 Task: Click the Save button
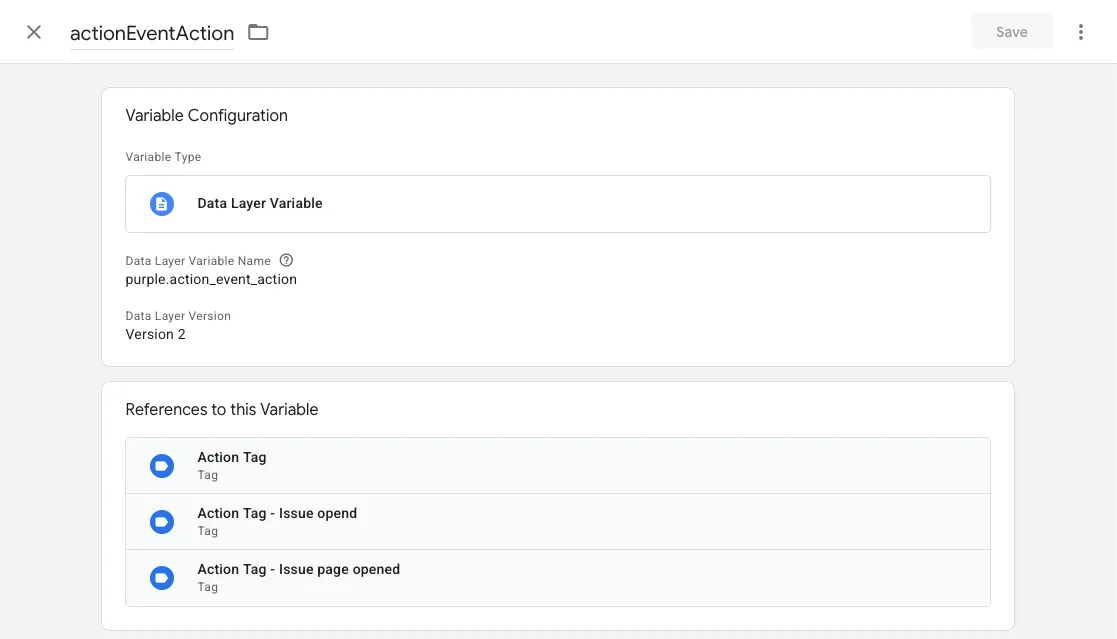[x=1012, y=32]
